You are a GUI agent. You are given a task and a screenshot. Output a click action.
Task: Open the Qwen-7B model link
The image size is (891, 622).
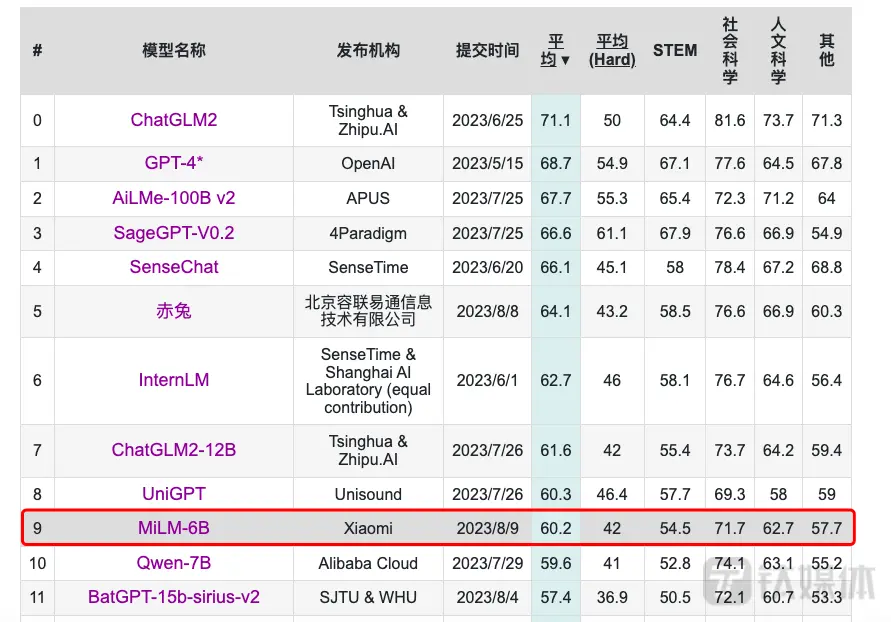pos(173,563)
